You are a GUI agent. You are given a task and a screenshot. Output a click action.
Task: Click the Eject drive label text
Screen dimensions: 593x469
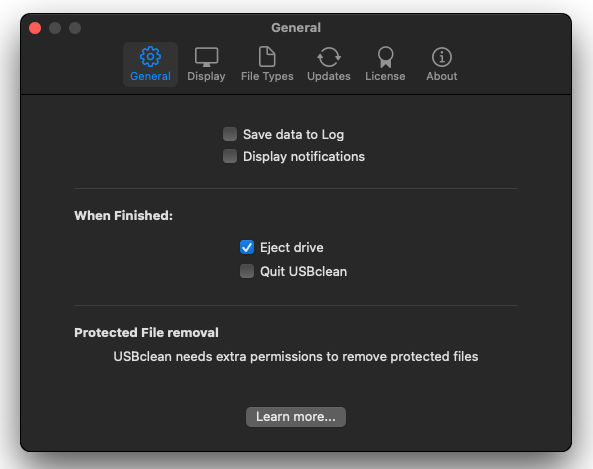[292, 247]
